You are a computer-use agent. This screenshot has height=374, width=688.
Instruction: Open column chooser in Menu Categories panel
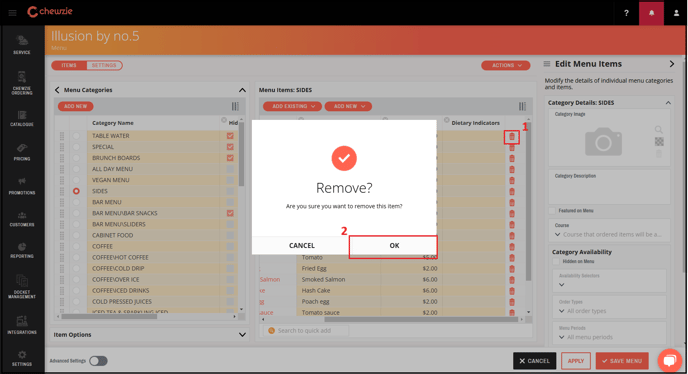click(235, 106)
